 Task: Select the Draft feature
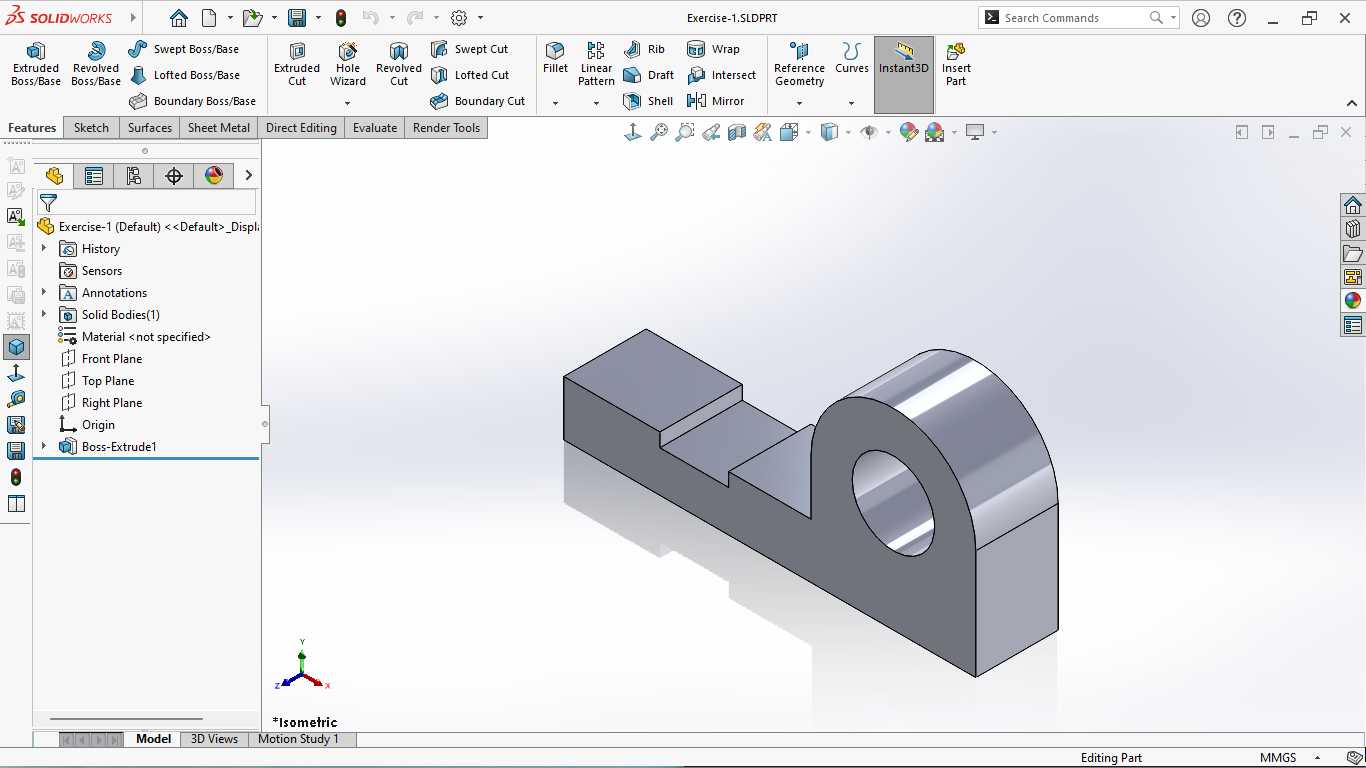tap(648, 75)
